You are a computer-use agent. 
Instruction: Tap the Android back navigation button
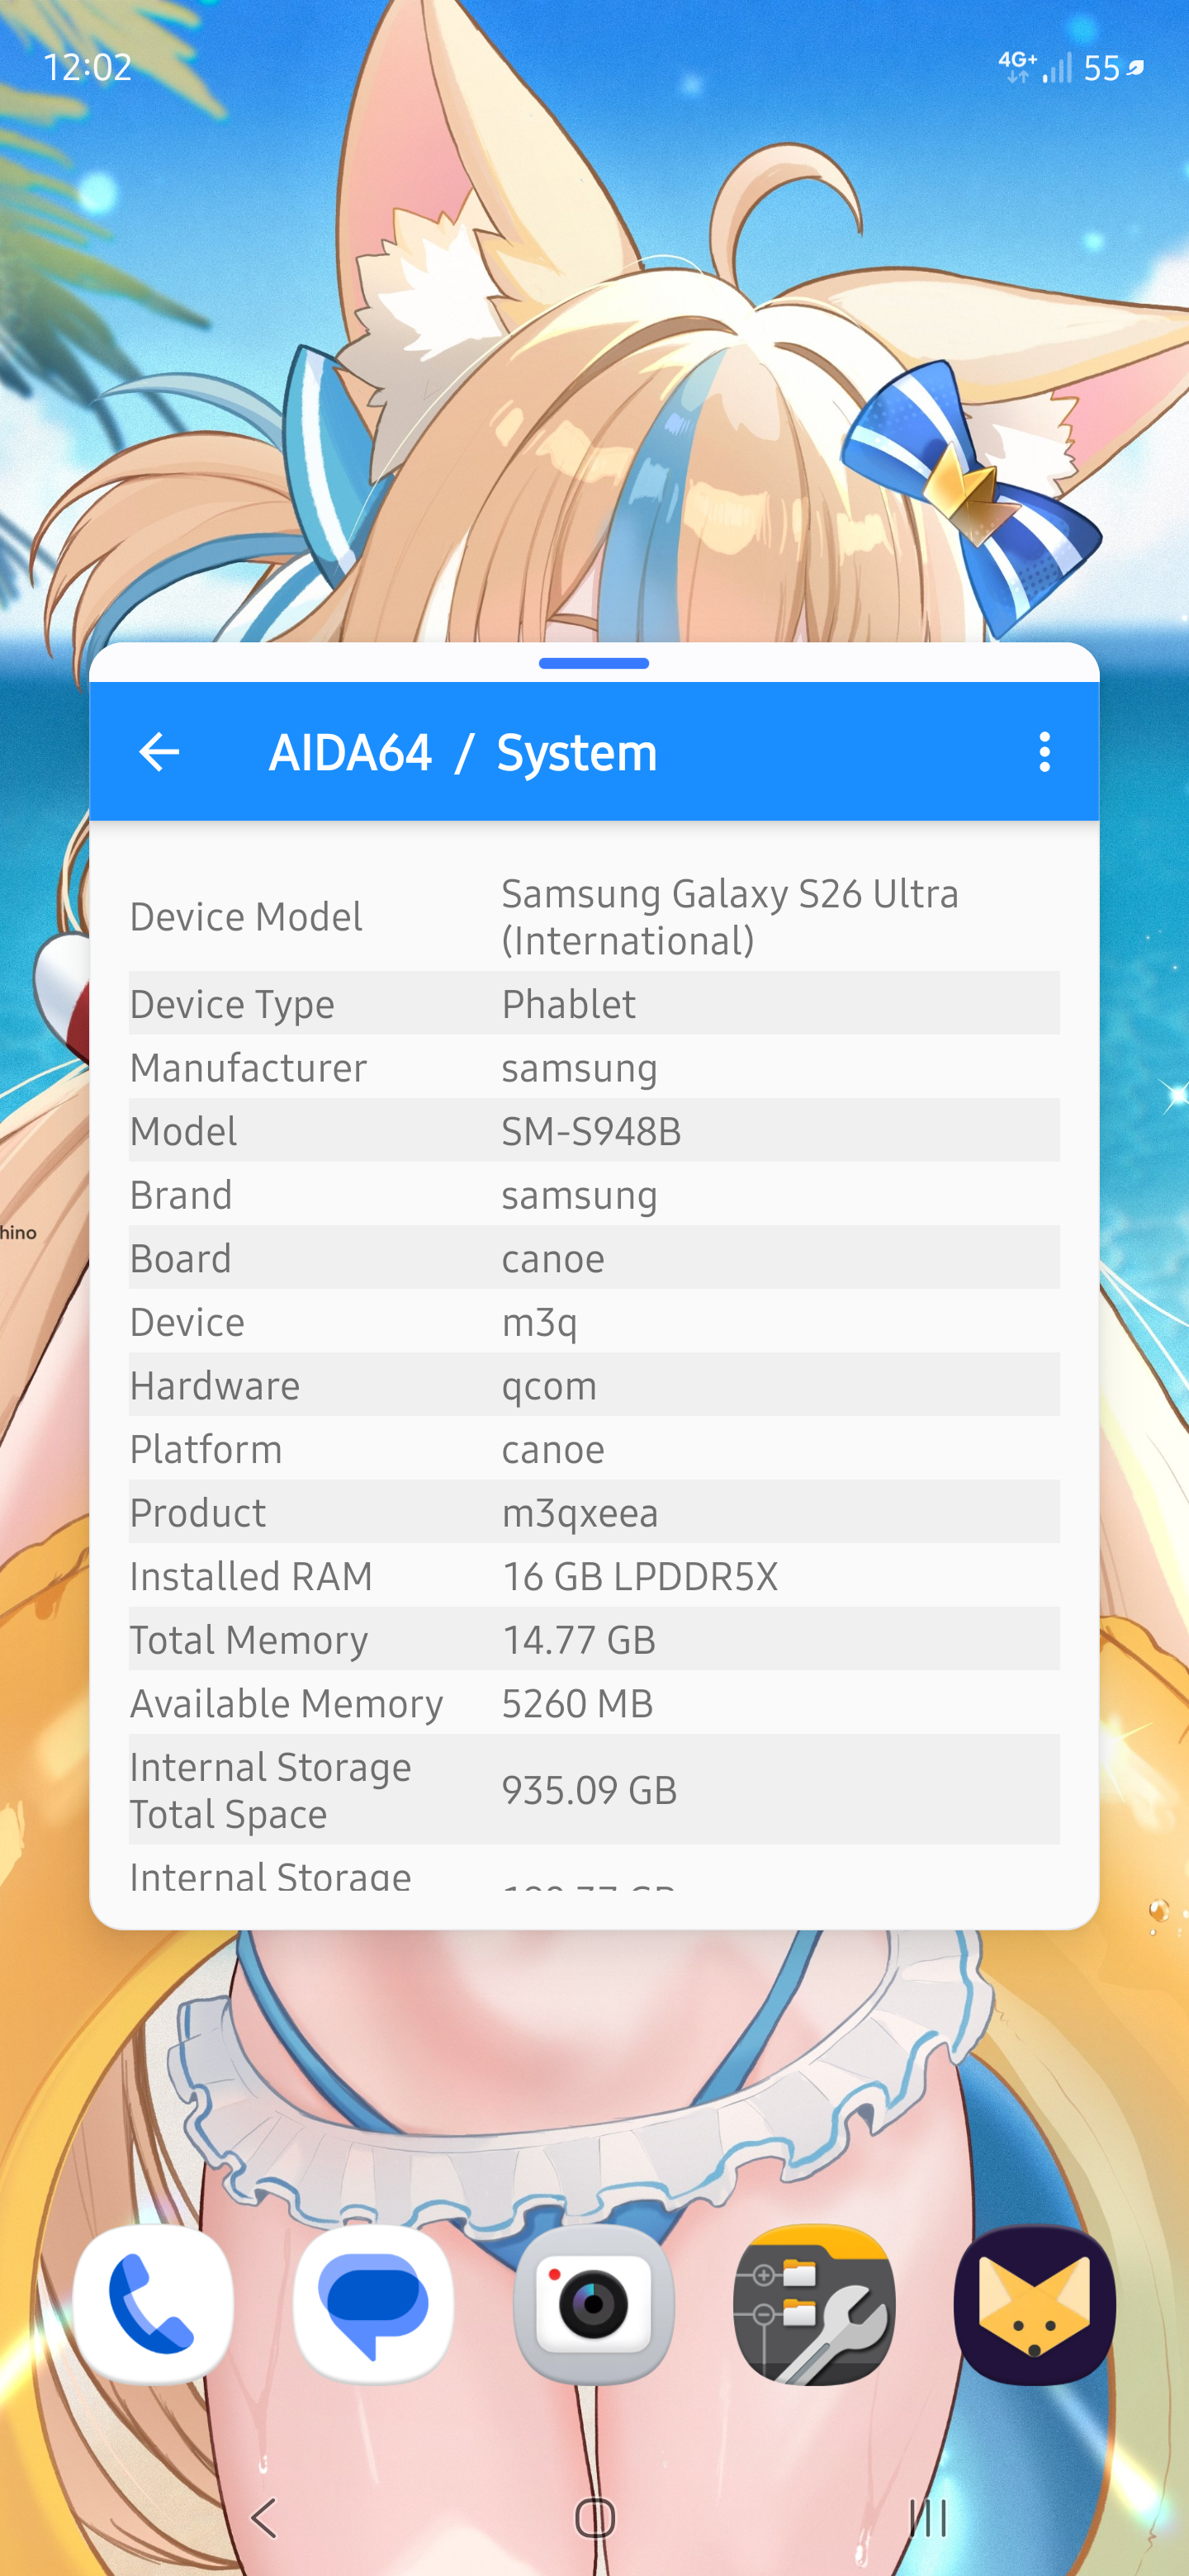(x=264, y=2518)
